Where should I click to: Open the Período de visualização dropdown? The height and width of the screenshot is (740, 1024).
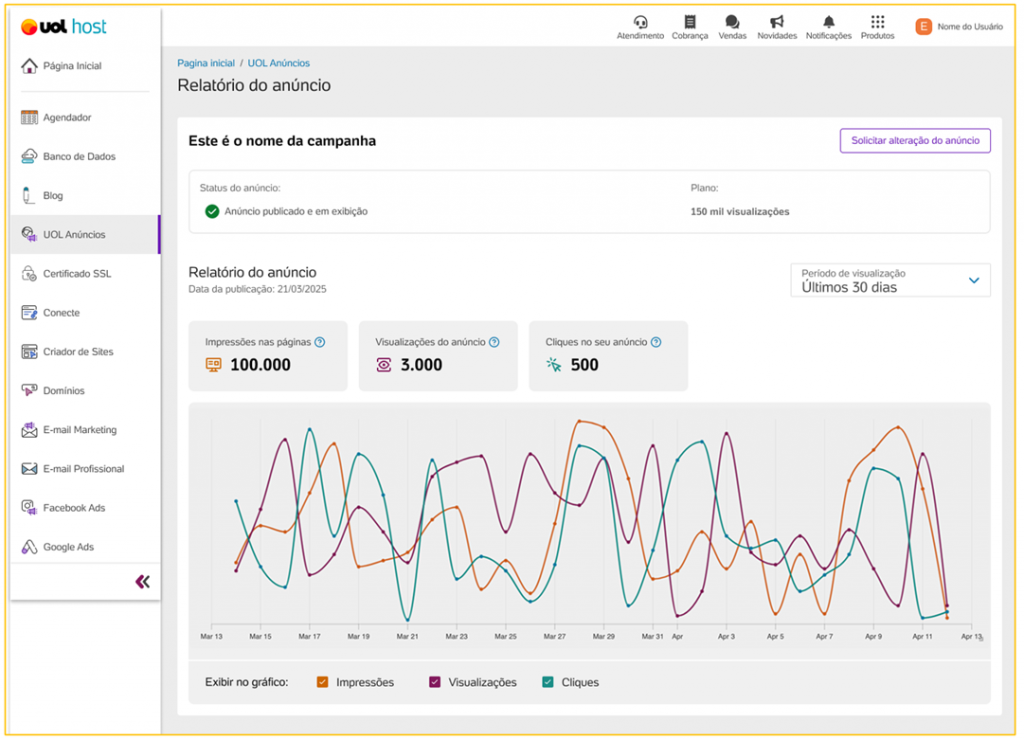pos(890,280)
